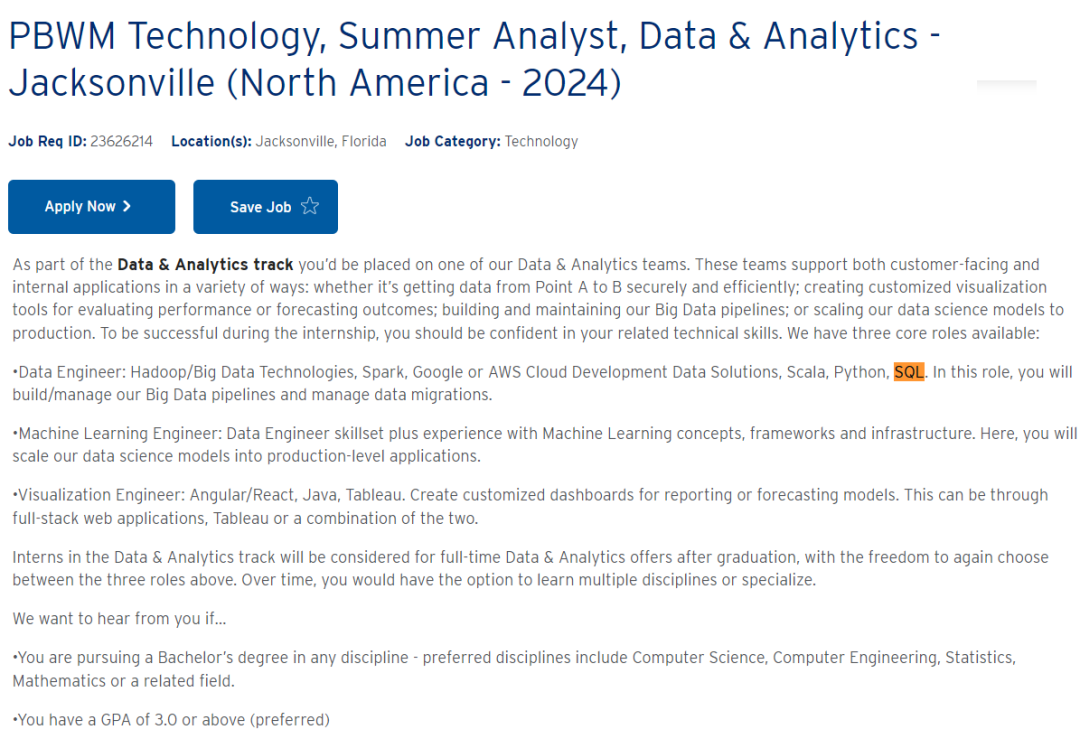Click the GPA of 3.0 requirement line
This screenshot has height=748, width=1080.
171,719
